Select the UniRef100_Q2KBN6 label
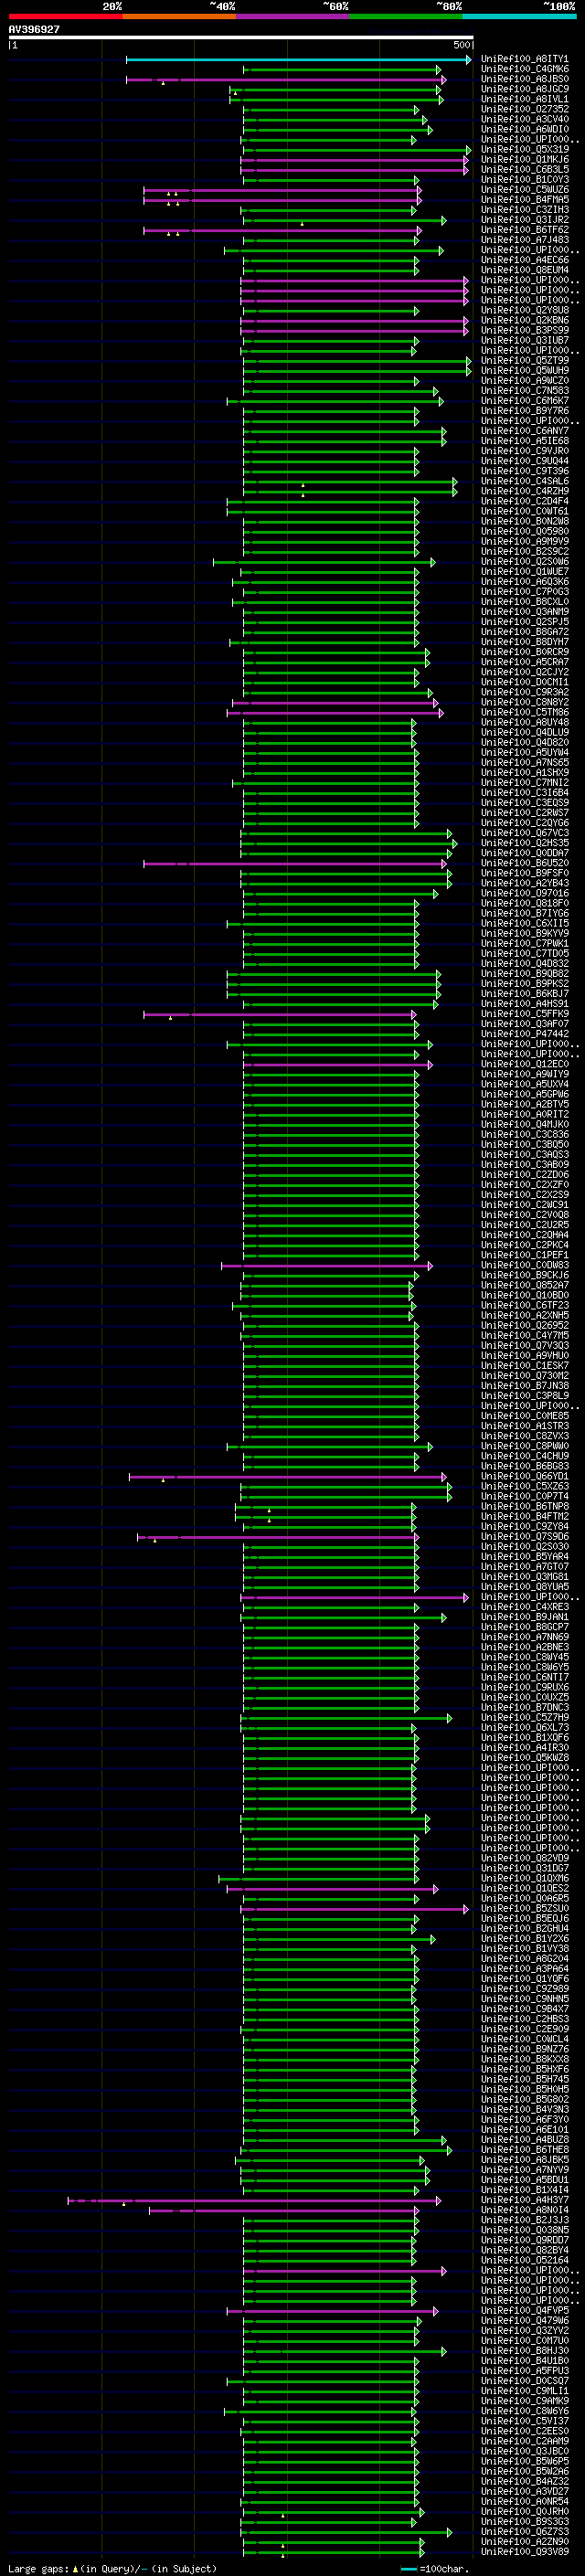The width and height of the screenshot is (585, 2576). (x=524, y=320)
